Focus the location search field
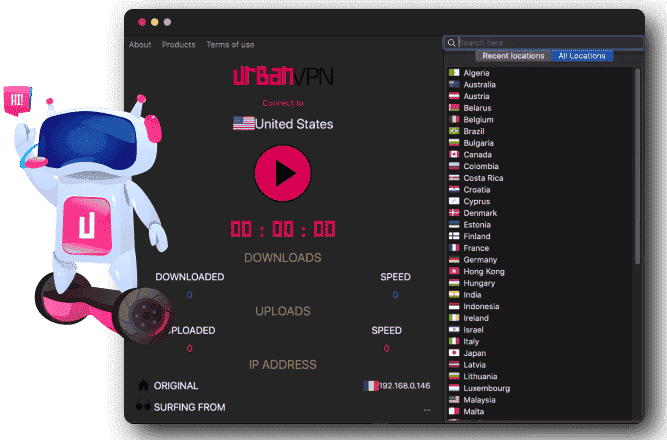 [544, 43]
